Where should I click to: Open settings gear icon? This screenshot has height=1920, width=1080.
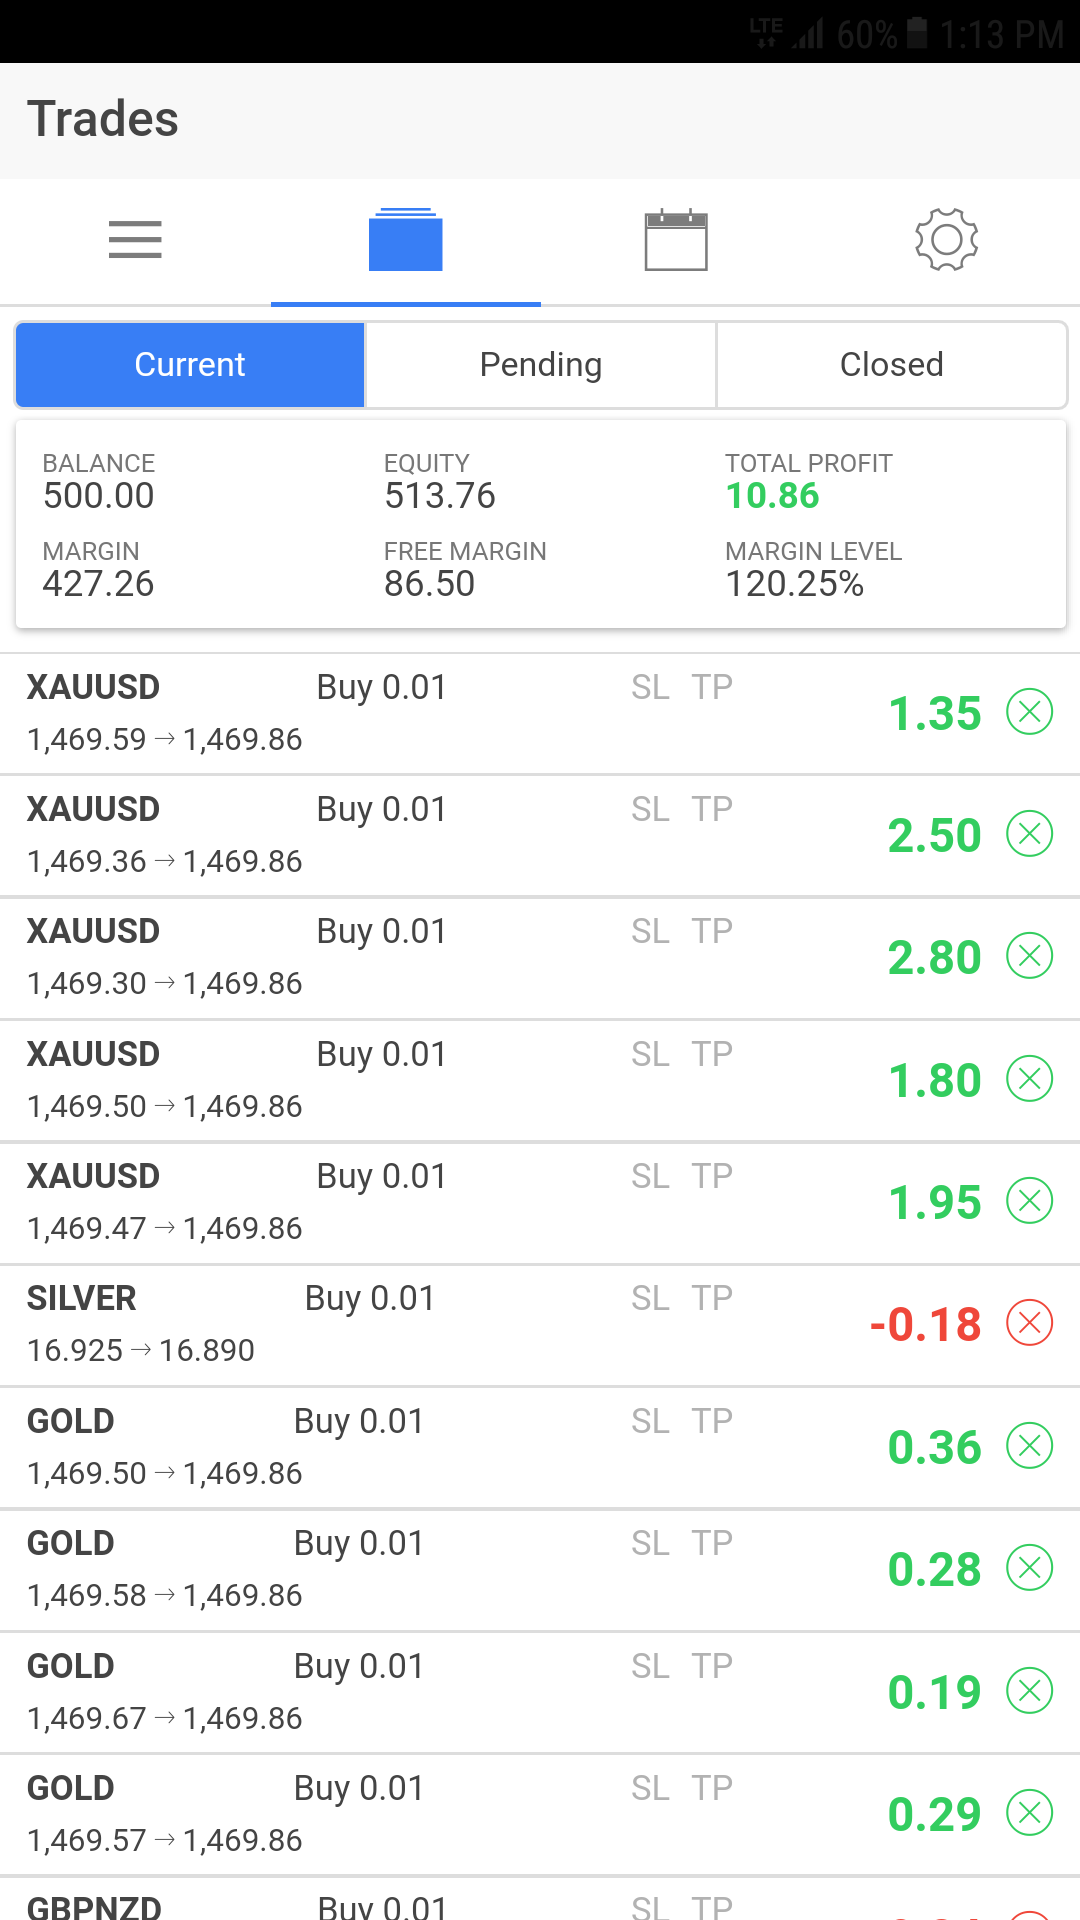click(946, 240)
